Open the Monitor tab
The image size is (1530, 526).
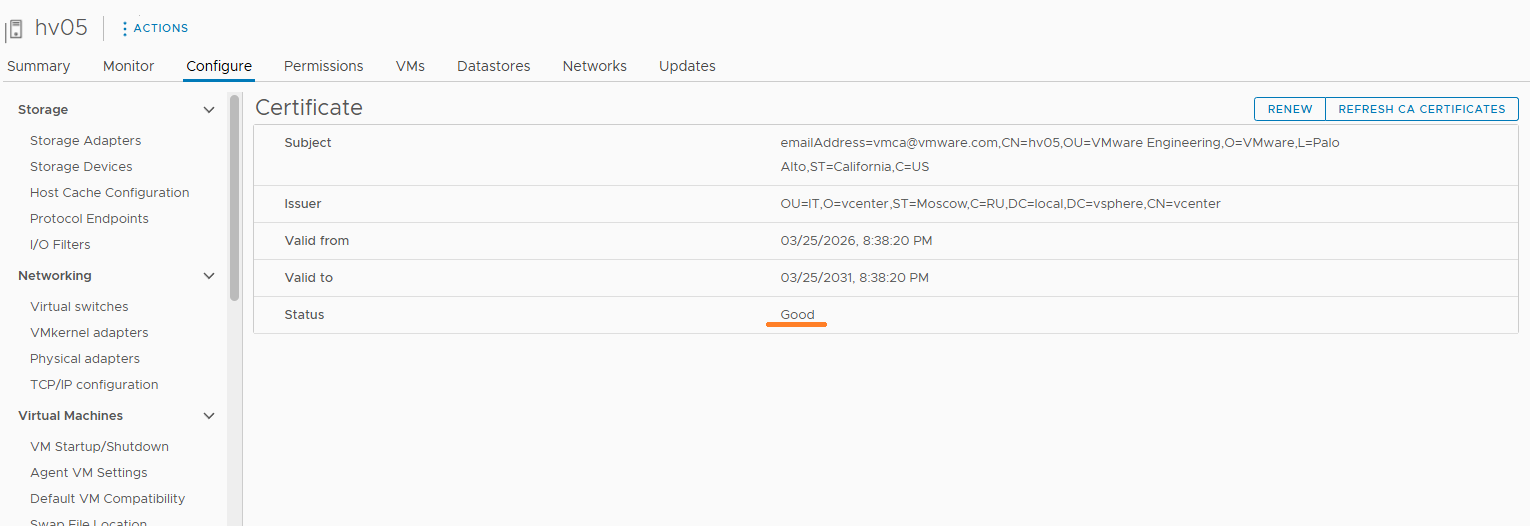tap(128, 66)
